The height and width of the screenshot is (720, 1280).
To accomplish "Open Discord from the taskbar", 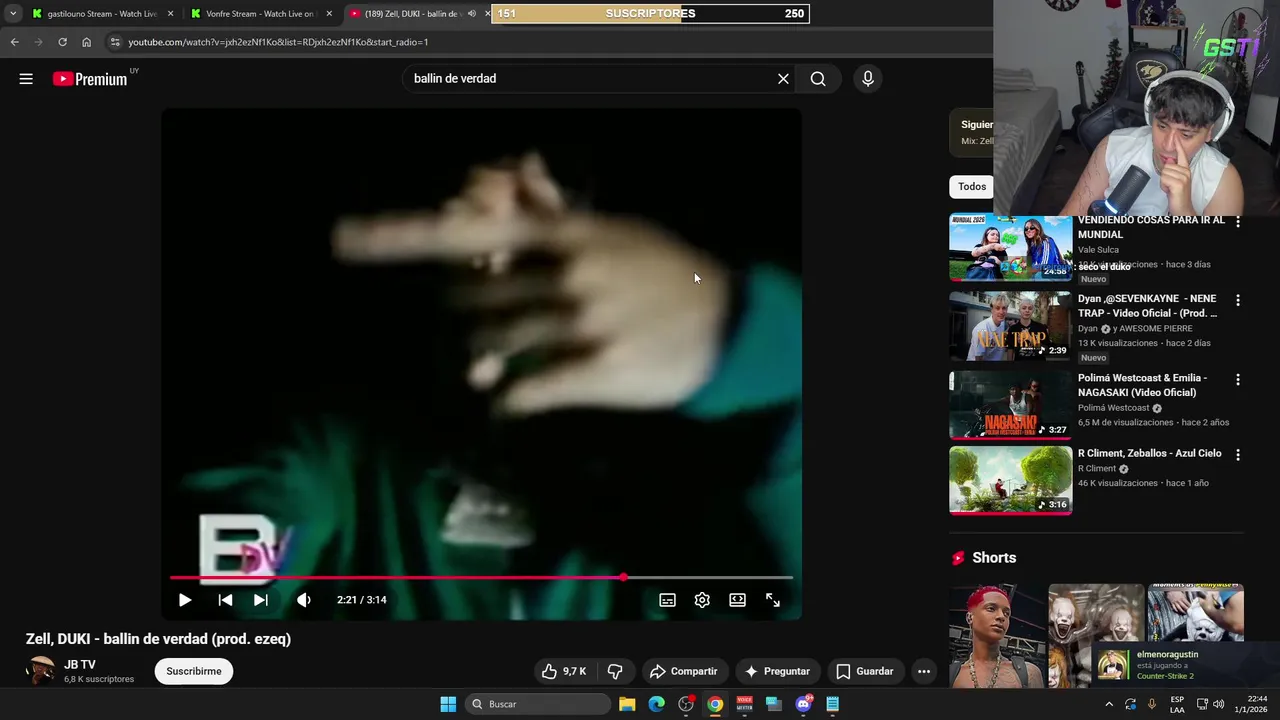I will pos(804,704).
